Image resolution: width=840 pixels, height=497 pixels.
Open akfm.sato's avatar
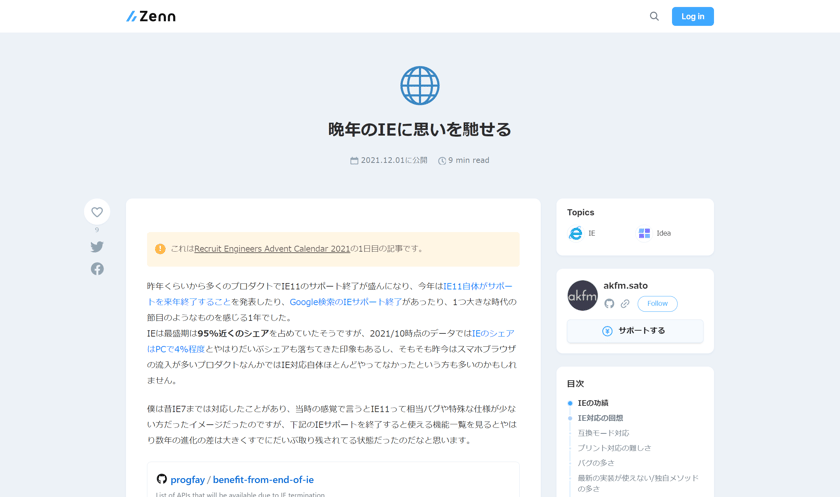point(582,296)
